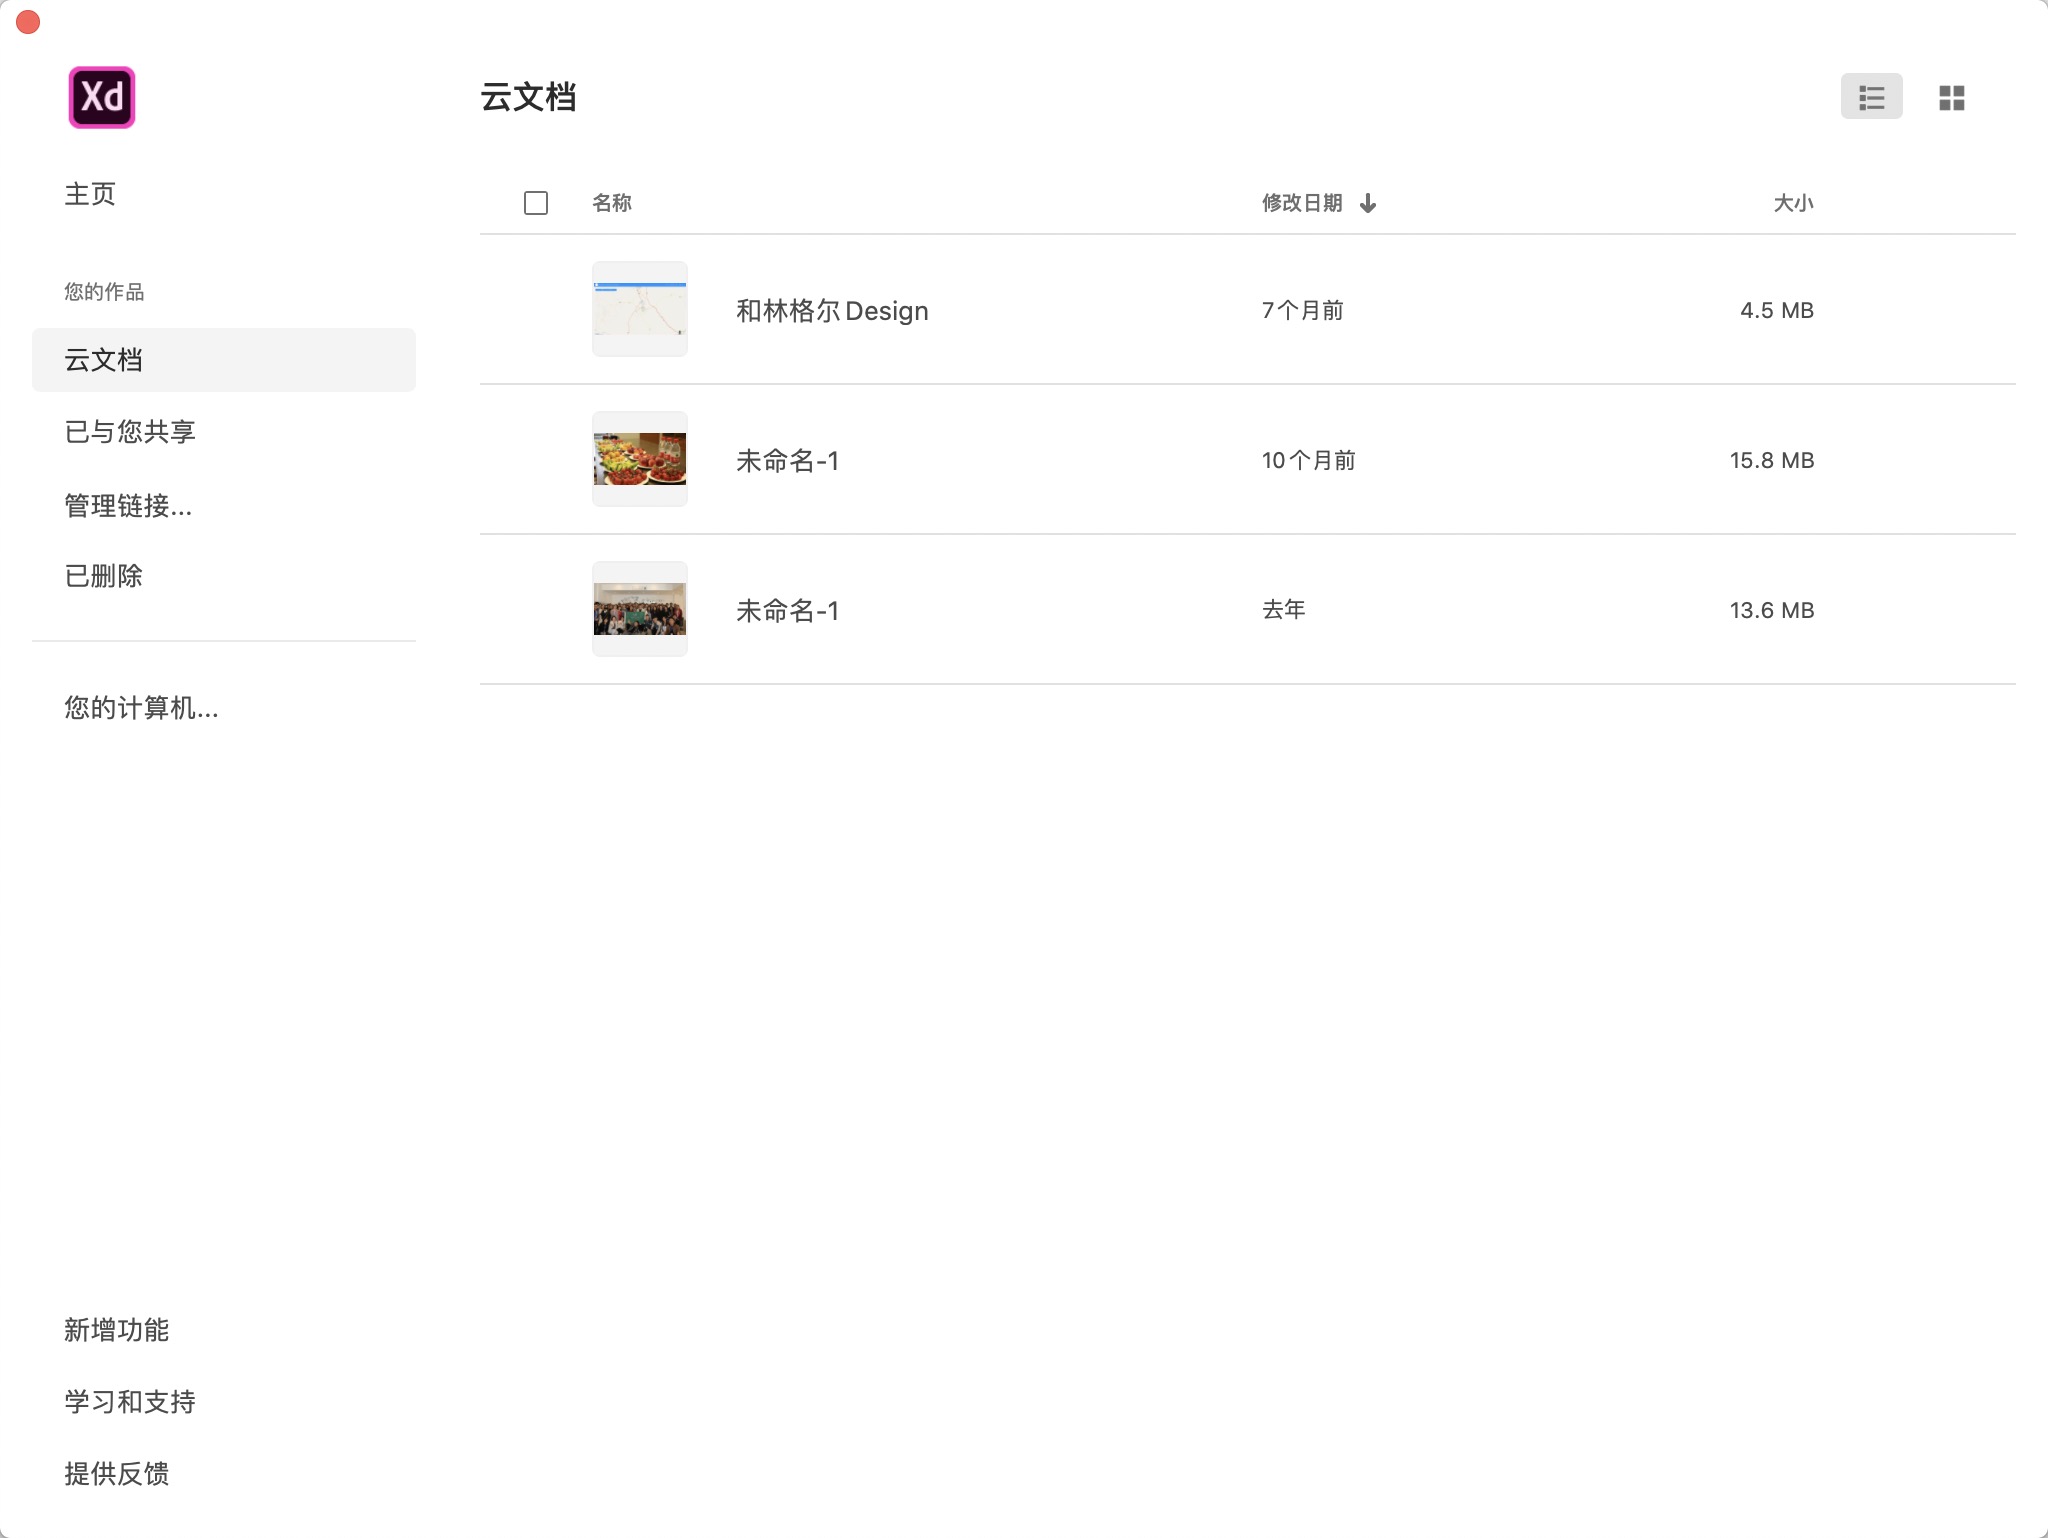Click the Adobe XD logo
The height and width of the screenshot is (1538, 2048).
tap(101, 98)
